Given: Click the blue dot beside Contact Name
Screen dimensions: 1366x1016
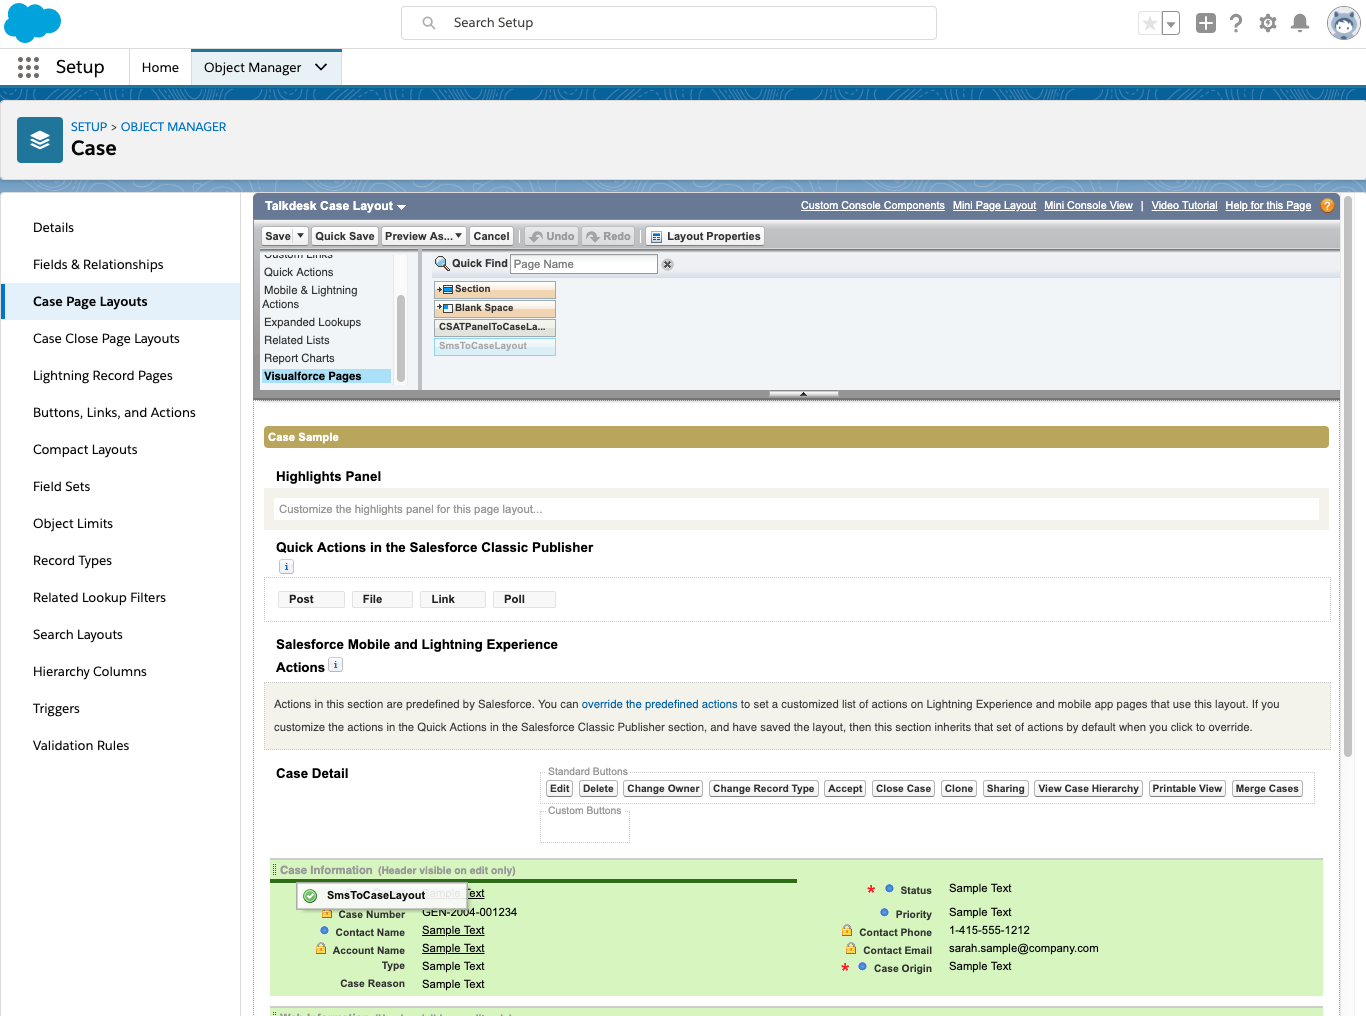Looking at the screenshot, I should click(324, 930).
